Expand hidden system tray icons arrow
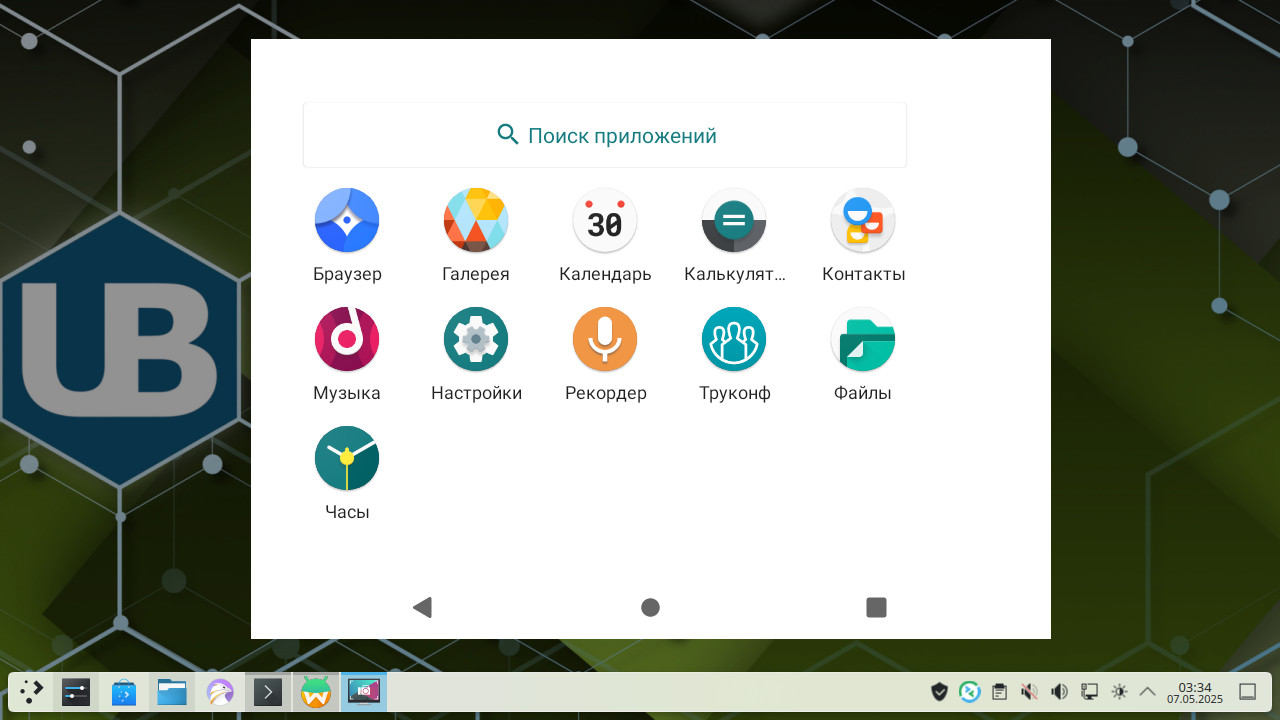Screen dimensions: 1280x720 1148,691
